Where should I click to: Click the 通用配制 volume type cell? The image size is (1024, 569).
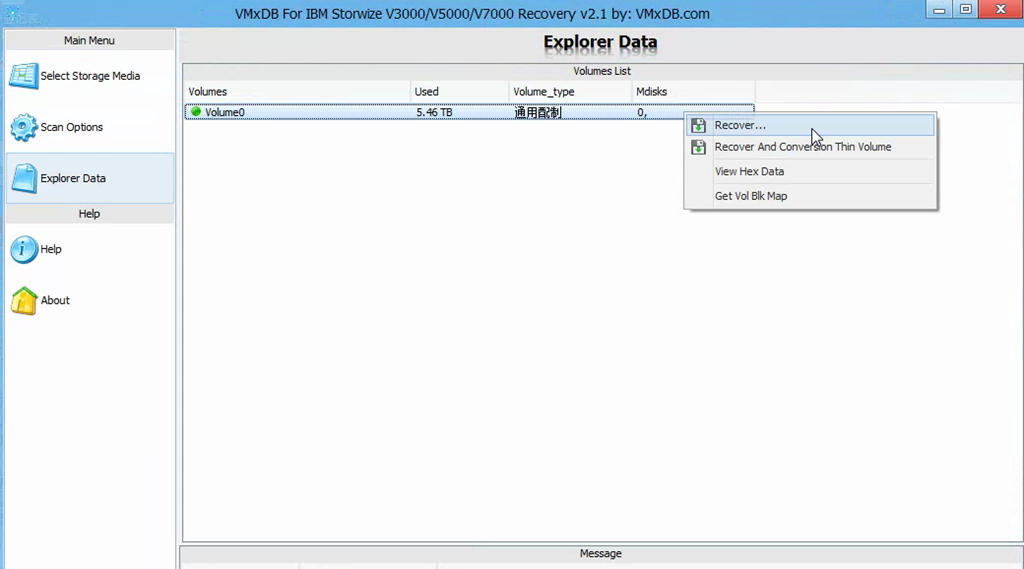537,112
